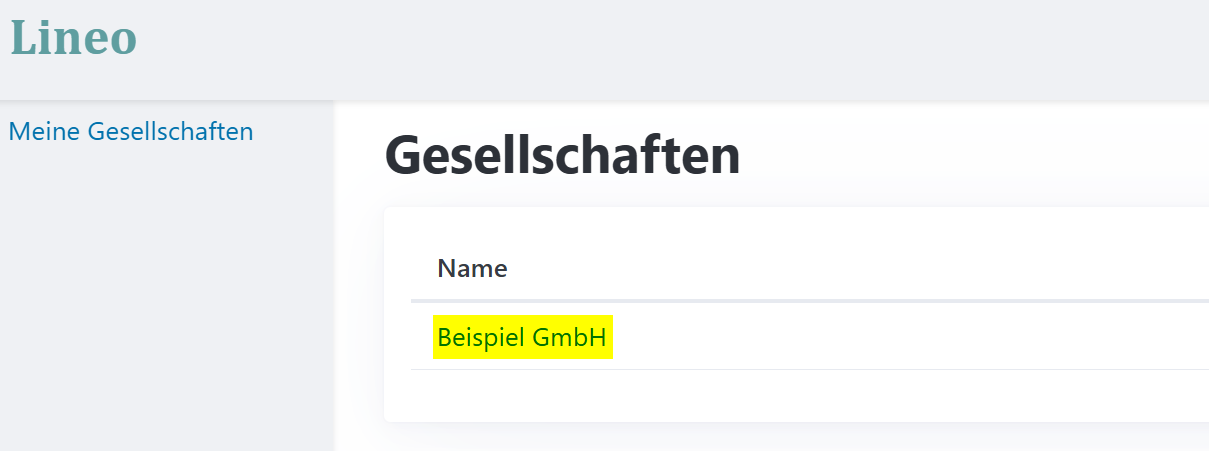Click the large Gesellschaften title text
This screenshot has width=1209, height=451.
tap(562, 156)
